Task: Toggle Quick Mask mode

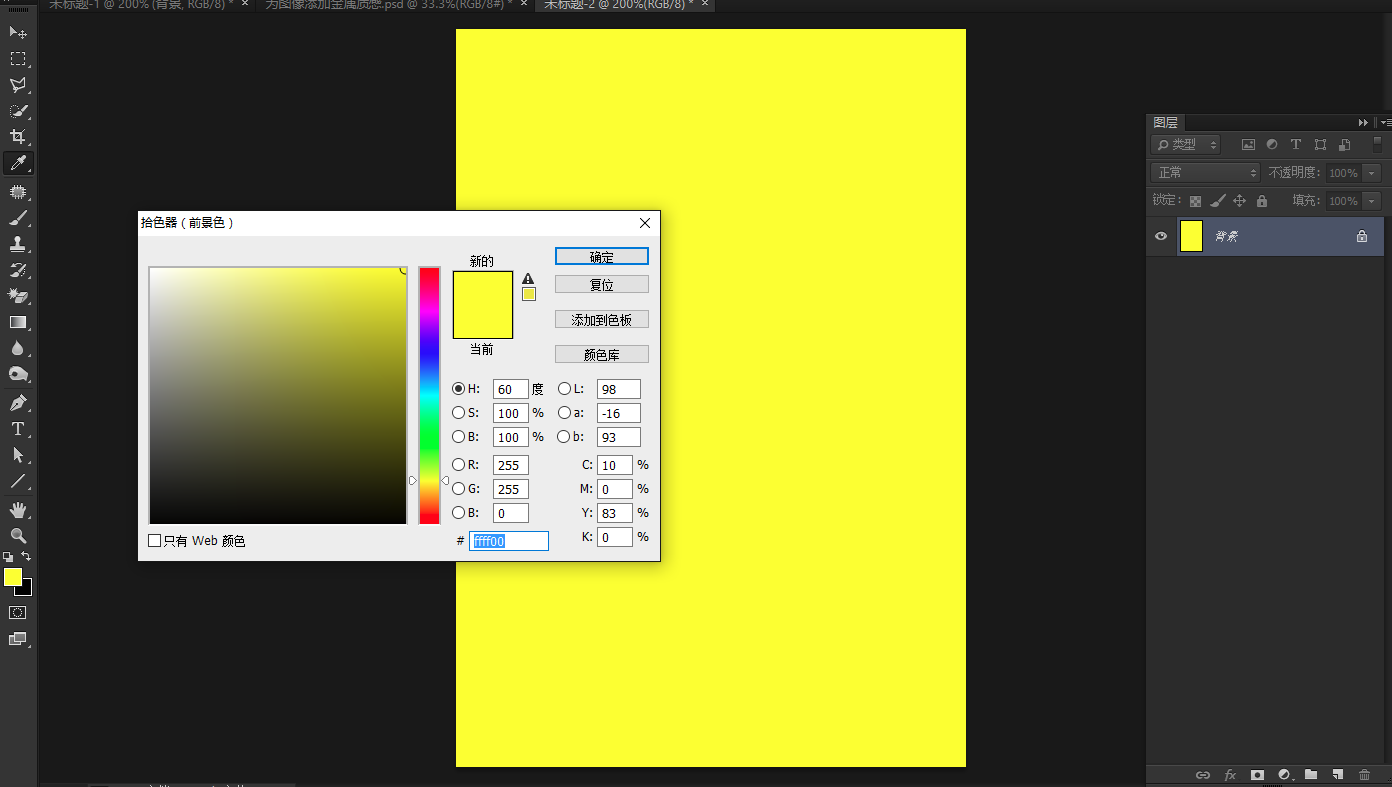Action: (x=18, y=612)
